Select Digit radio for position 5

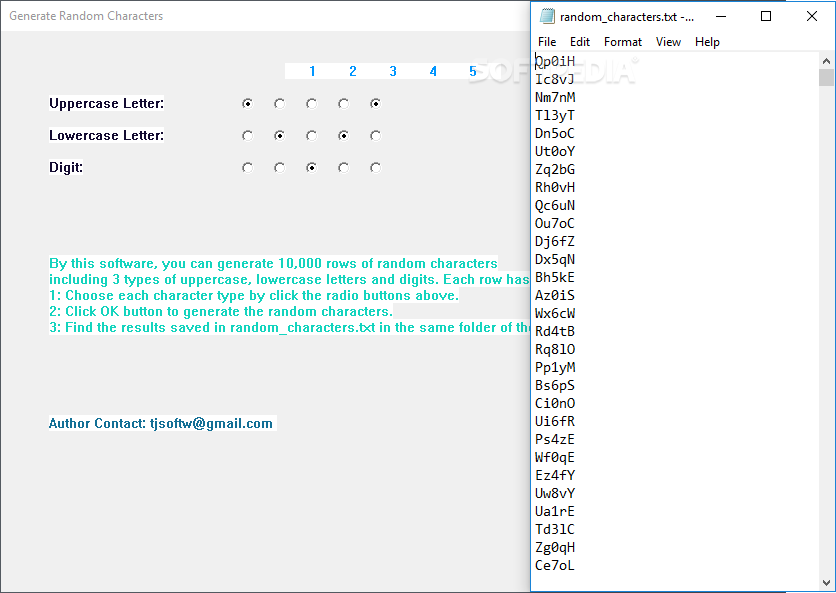(x=375, y=167)
